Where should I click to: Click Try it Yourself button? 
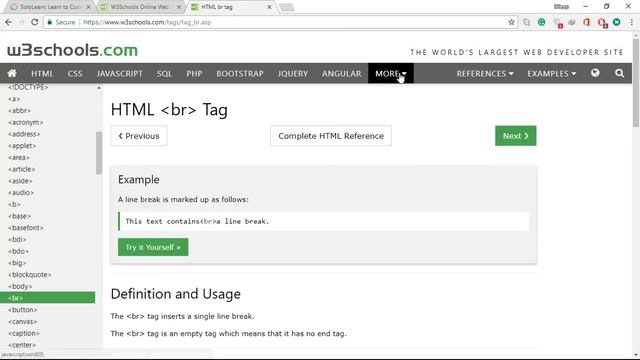pos(153,247)
